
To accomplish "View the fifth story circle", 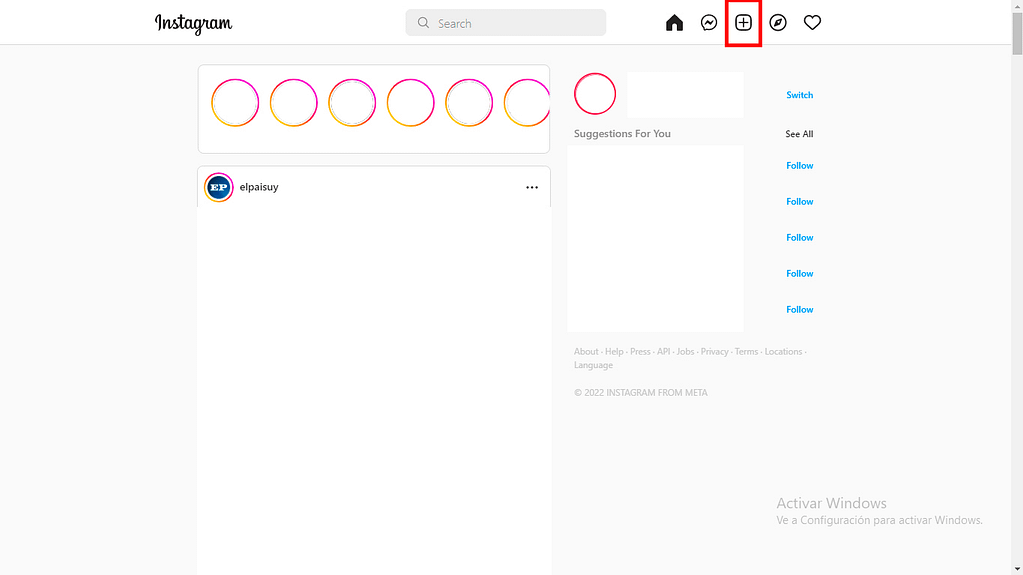I will click(469, 102).
